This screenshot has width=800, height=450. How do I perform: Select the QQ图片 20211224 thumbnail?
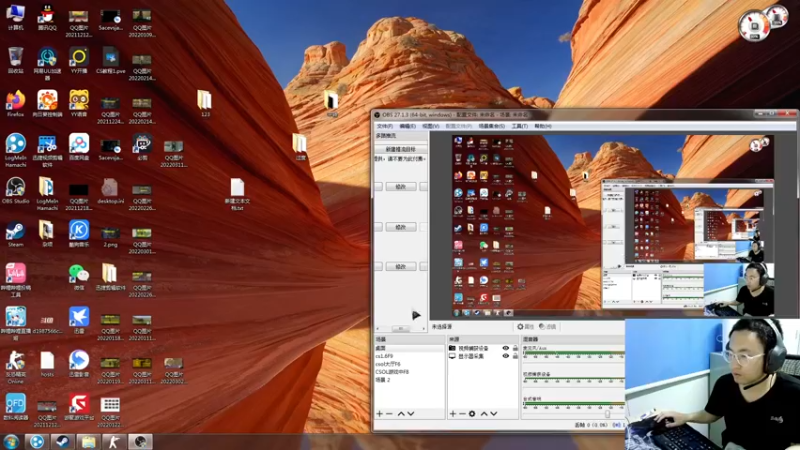[110, 110]
